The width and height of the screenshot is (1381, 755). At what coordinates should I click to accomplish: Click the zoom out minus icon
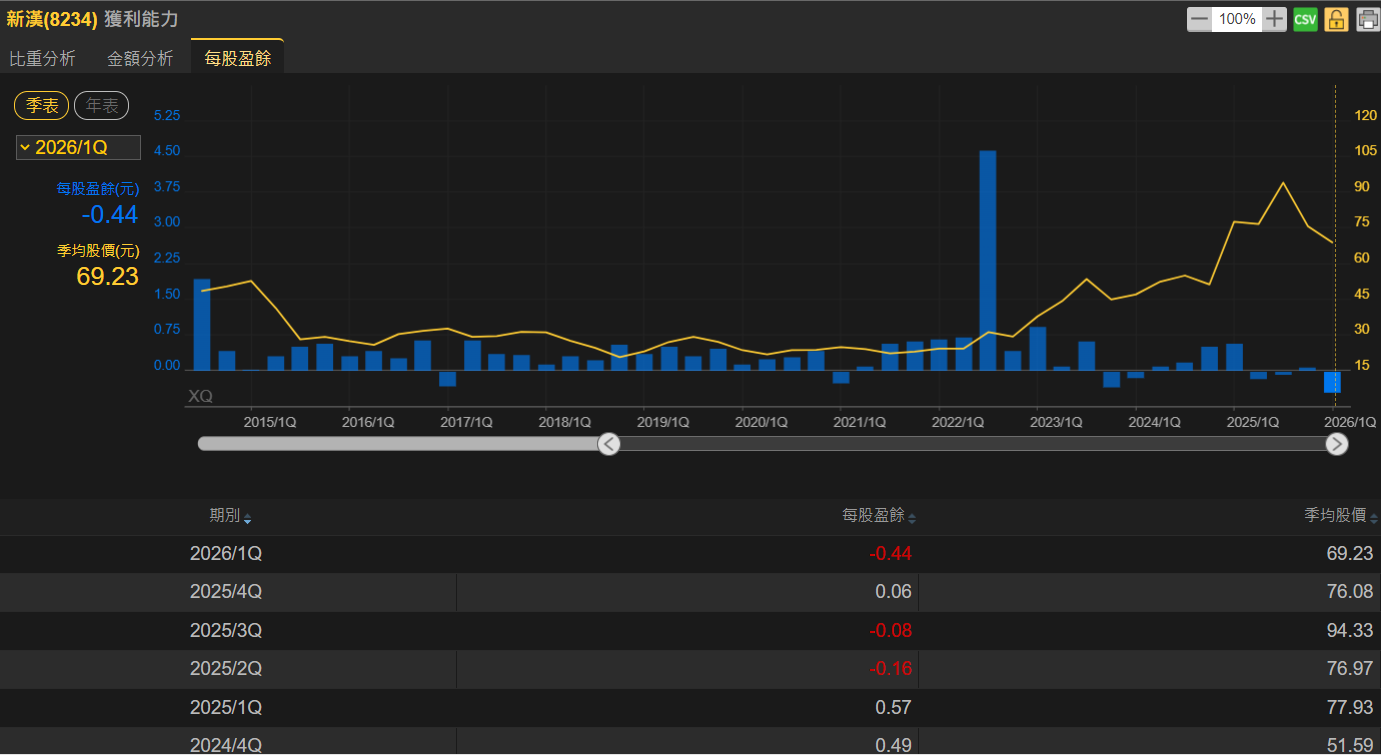pos(1199,19)
